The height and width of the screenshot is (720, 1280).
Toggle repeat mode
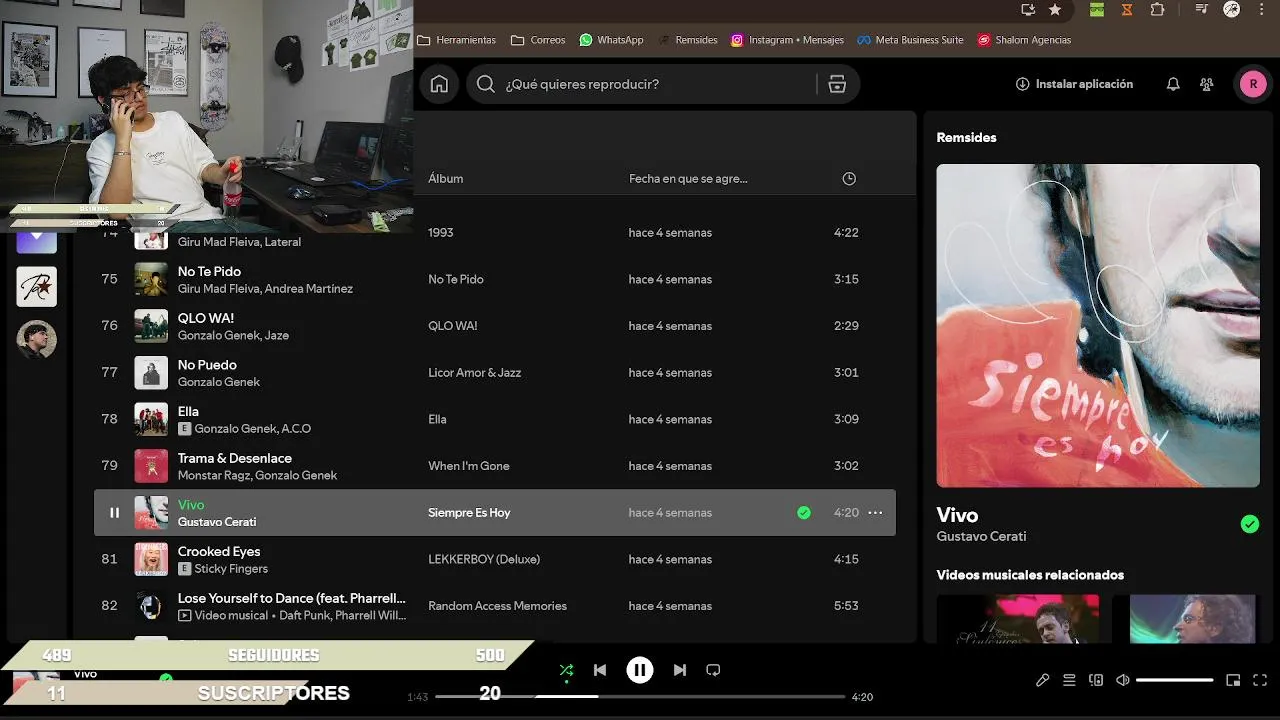click(713, 670)
